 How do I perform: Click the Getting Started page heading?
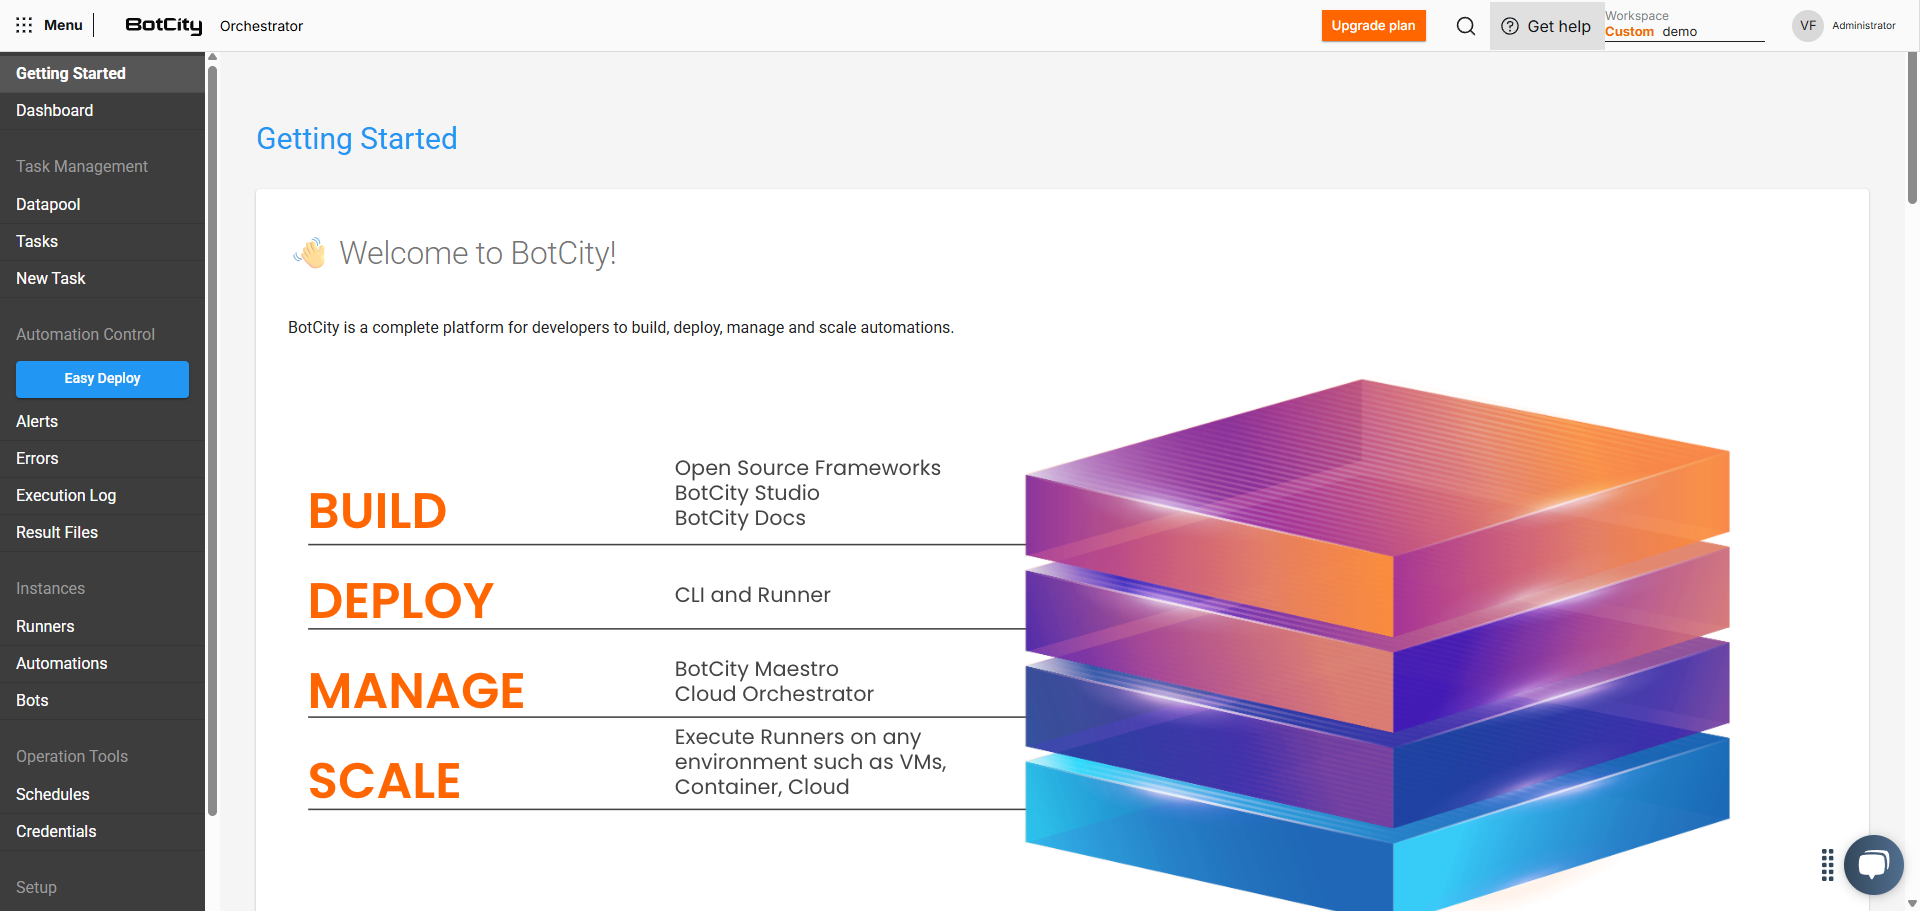(357, 139)
